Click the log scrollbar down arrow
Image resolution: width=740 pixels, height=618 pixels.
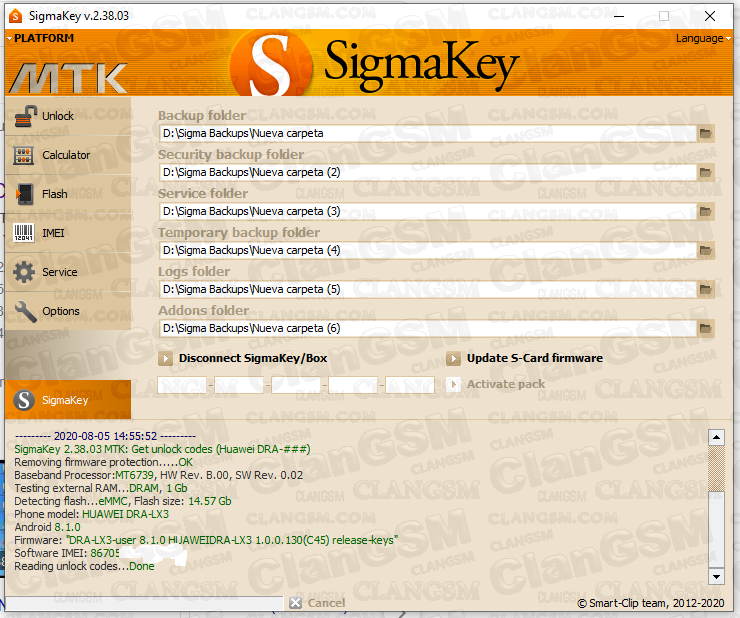[x=716, y=576]
